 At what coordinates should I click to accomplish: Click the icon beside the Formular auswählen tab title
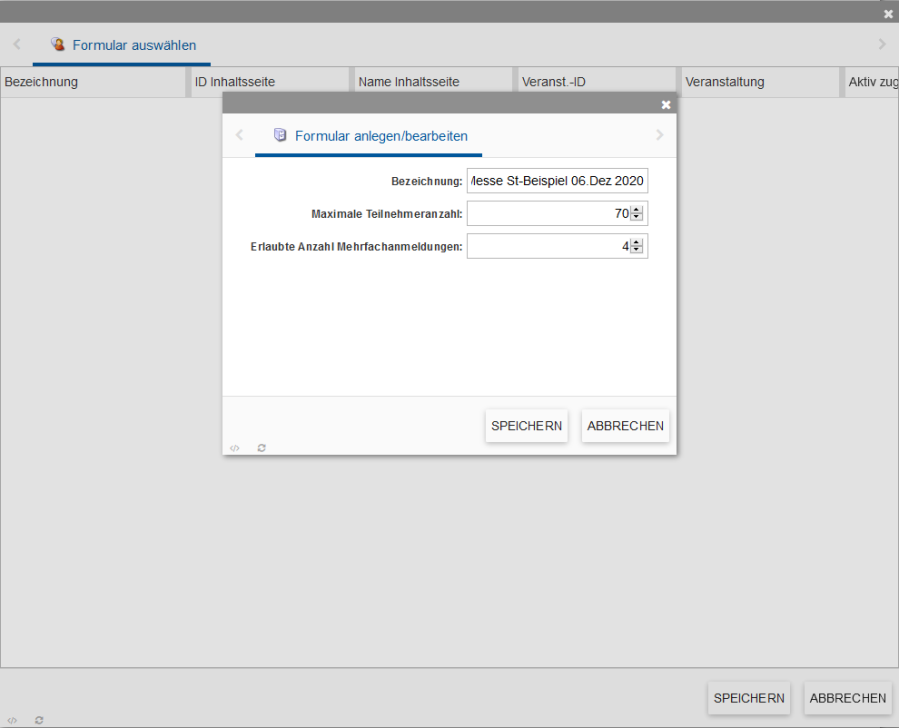58,45
